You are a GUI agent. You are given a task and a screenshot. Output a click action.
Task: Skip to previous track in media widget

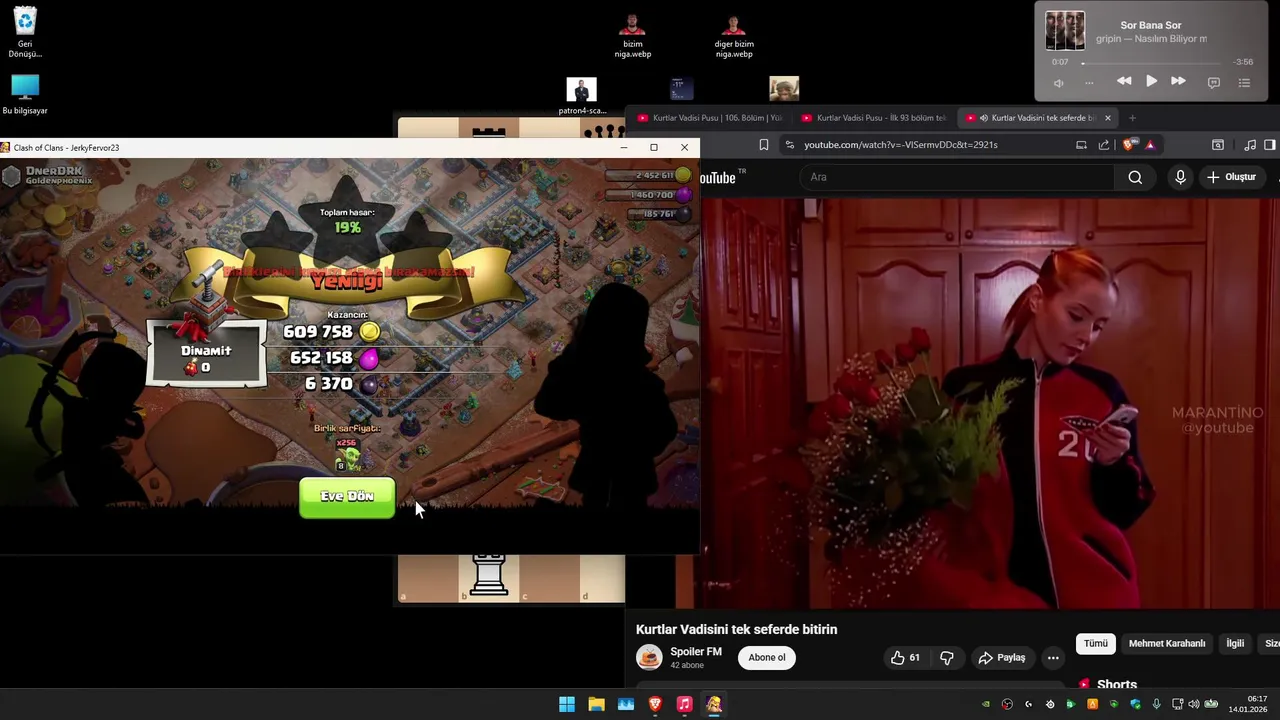pyautogui.click(x=1124, y=81)
